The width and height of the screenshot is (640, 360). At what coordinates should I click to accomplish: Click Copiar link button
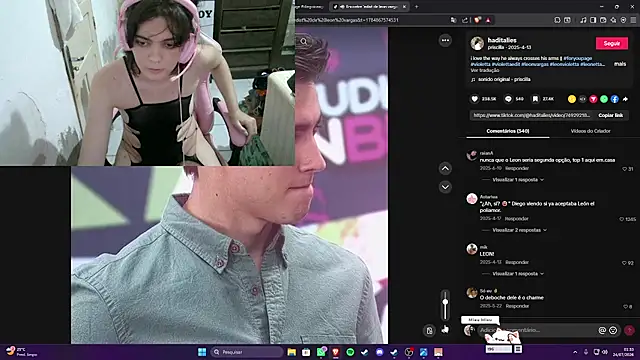tap(610, 116)
